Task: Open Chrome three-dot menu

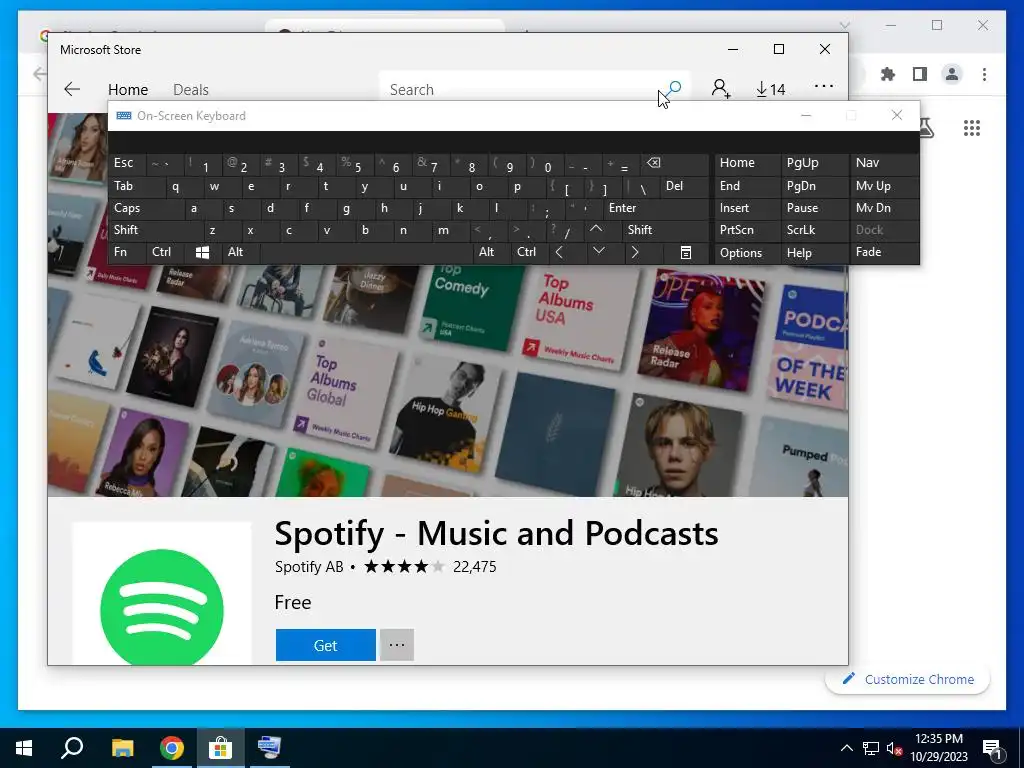Action: [984, 74]
